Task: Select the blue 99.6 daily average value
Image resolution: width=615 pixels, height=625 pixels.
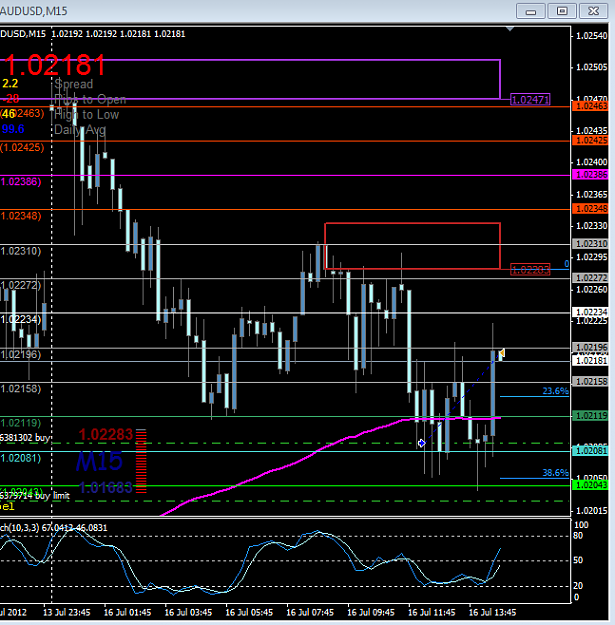Action: [13, 129]
